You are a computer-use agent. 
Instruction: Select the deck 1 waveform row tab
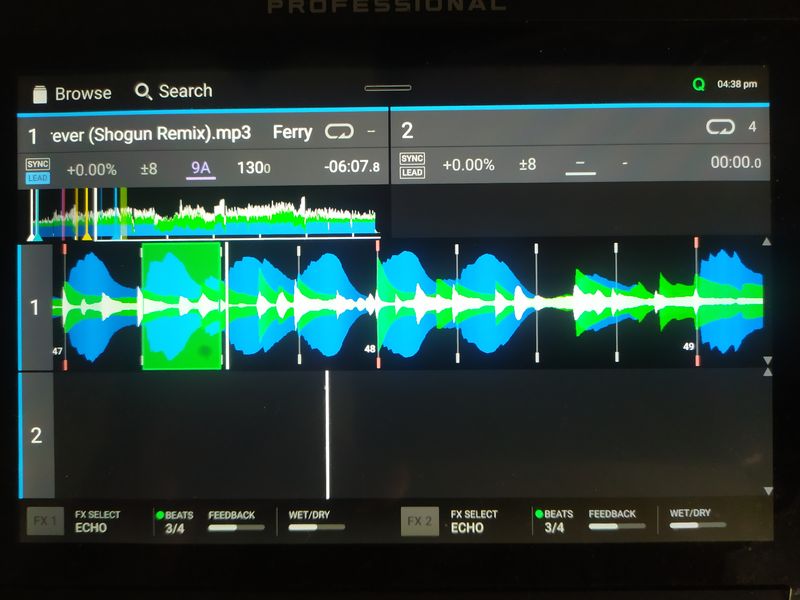(x=36, y=306)
